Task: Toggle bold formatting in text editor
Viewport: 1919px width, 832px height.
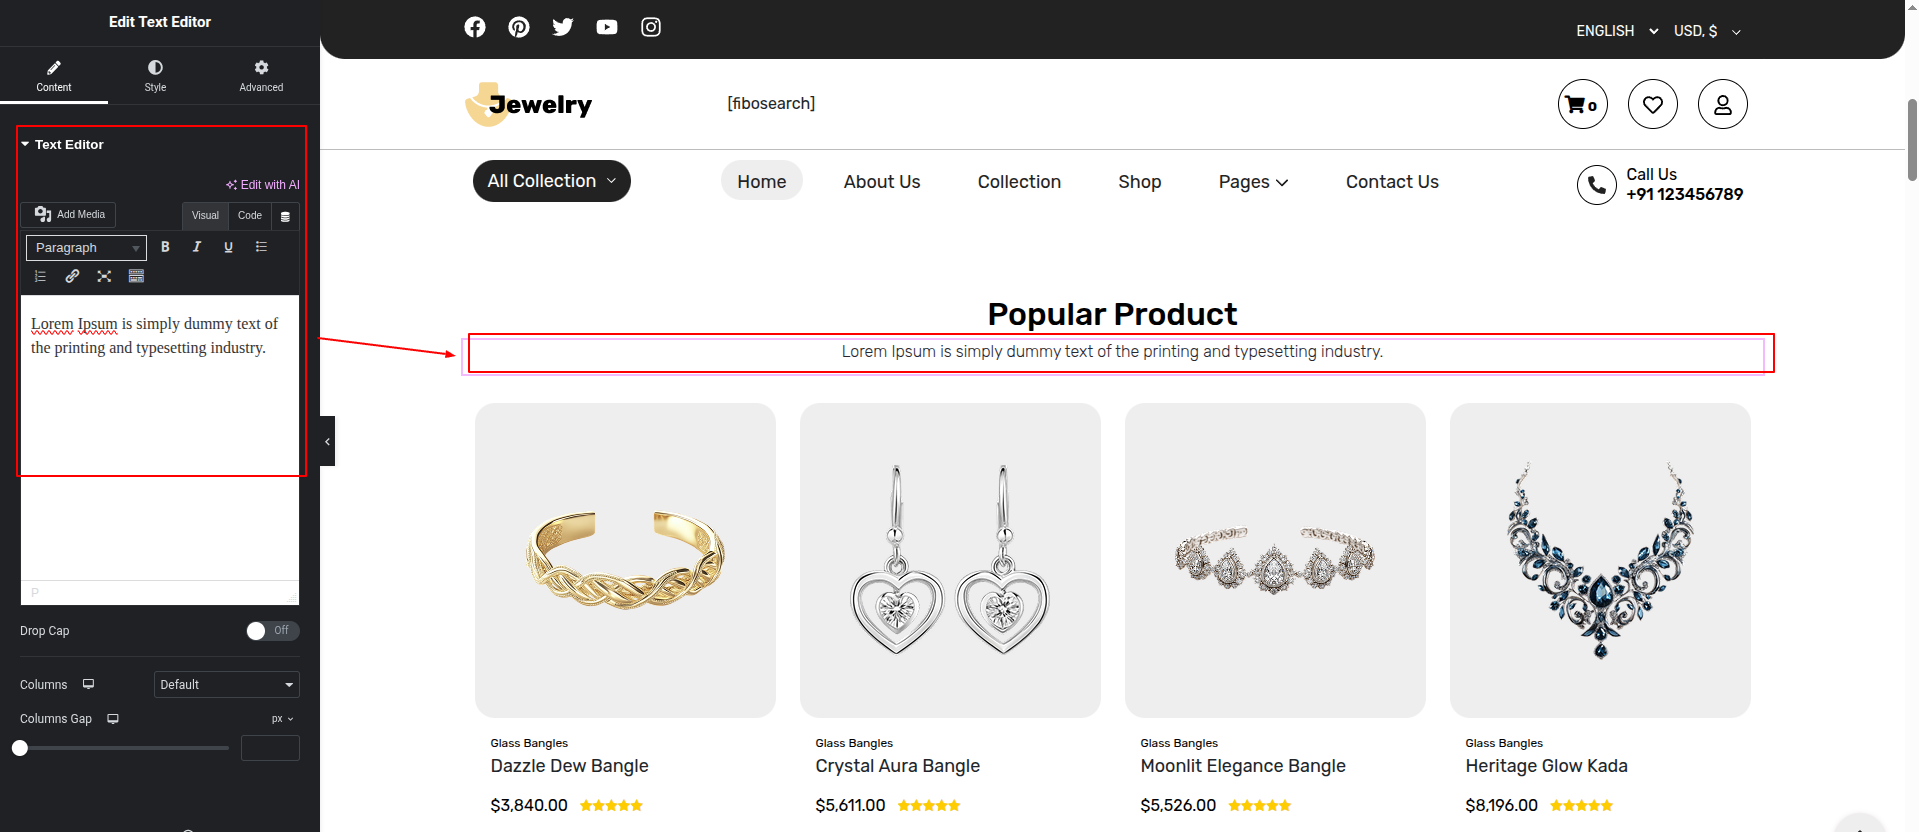Action: tap(165, 247)
